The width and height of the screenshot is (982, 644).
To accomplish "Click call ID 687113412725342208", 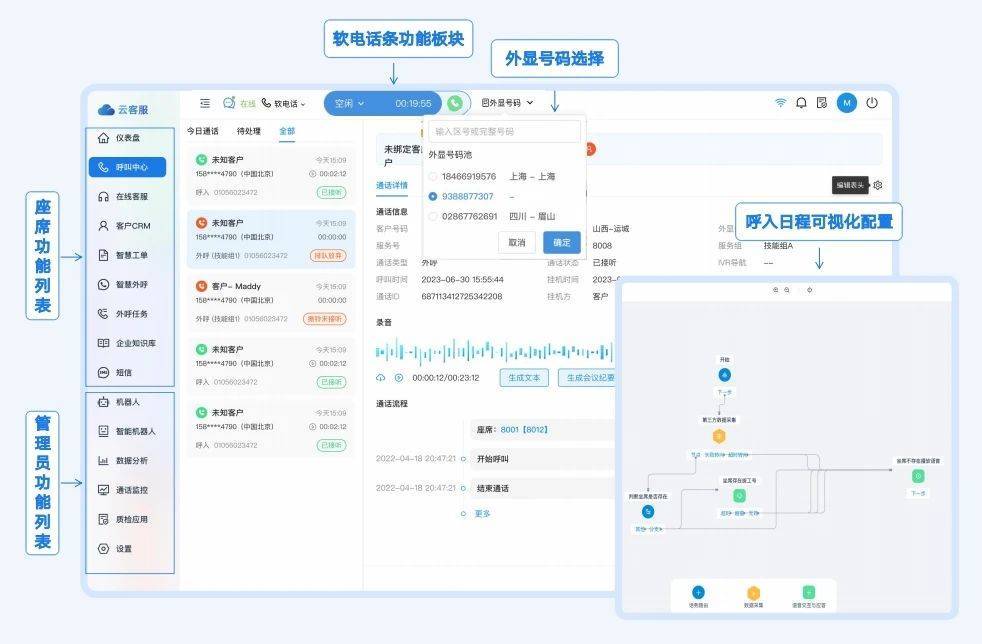I will coord(462,296).
